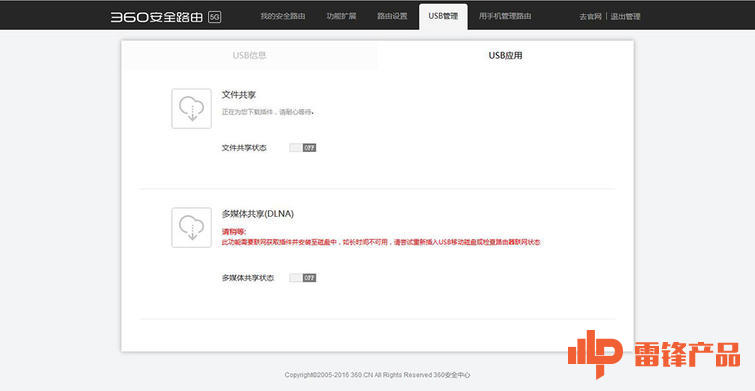Follow the 去官网 link
Image resolution: width=755 pixels, height=391 pixels.
[x=590, y=17]
